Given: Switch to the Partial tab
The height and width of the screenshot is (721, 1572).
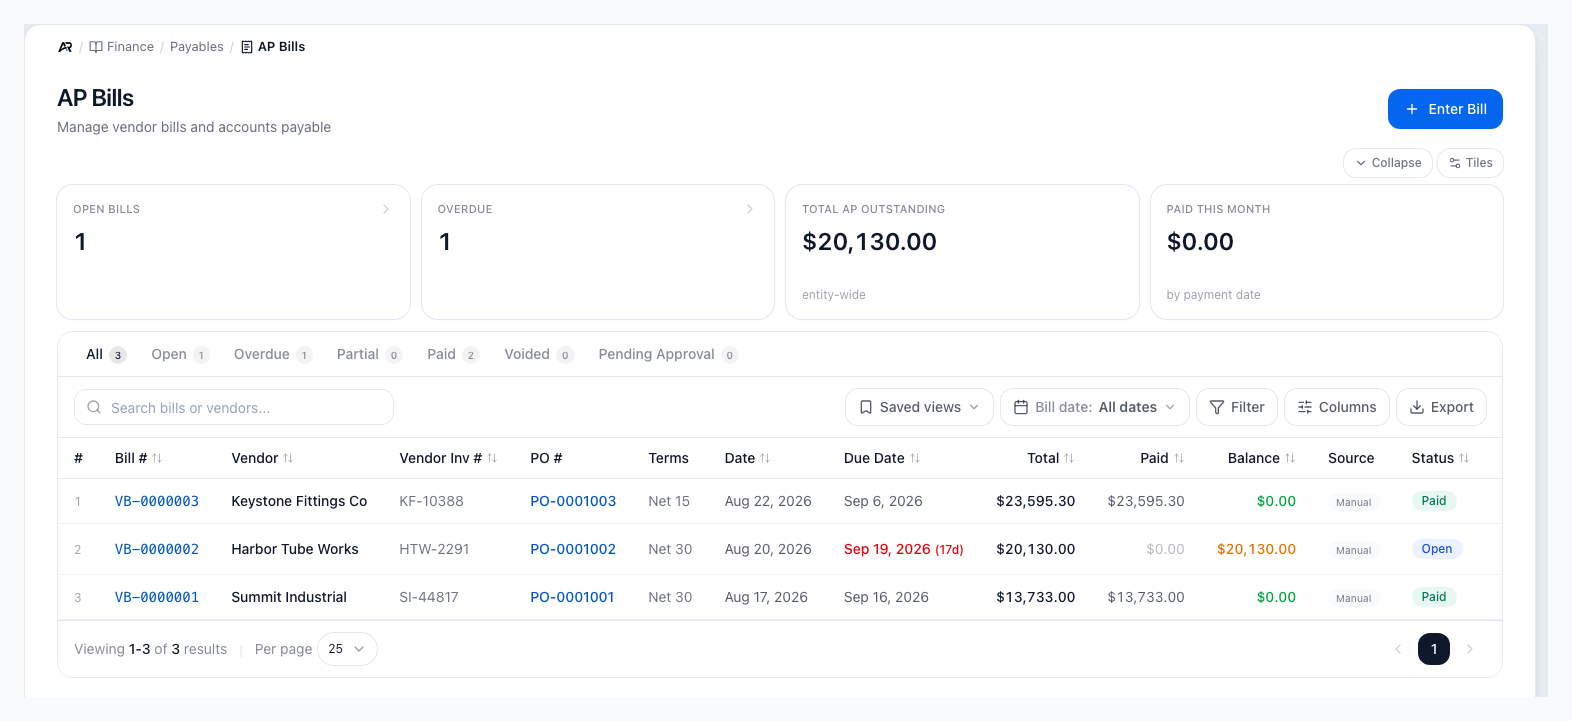Looking at the screenshot, I should tap(369, 355).
